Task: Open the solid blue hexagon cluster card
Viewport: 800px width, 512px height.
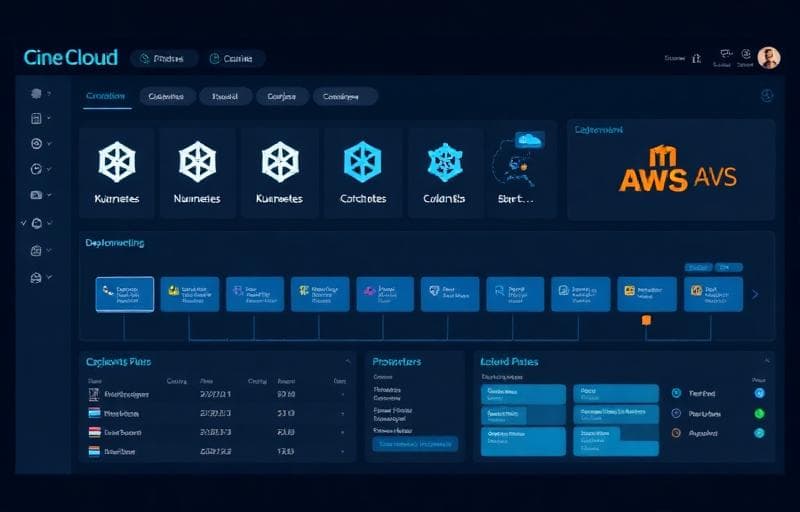Action: (363, 173)
